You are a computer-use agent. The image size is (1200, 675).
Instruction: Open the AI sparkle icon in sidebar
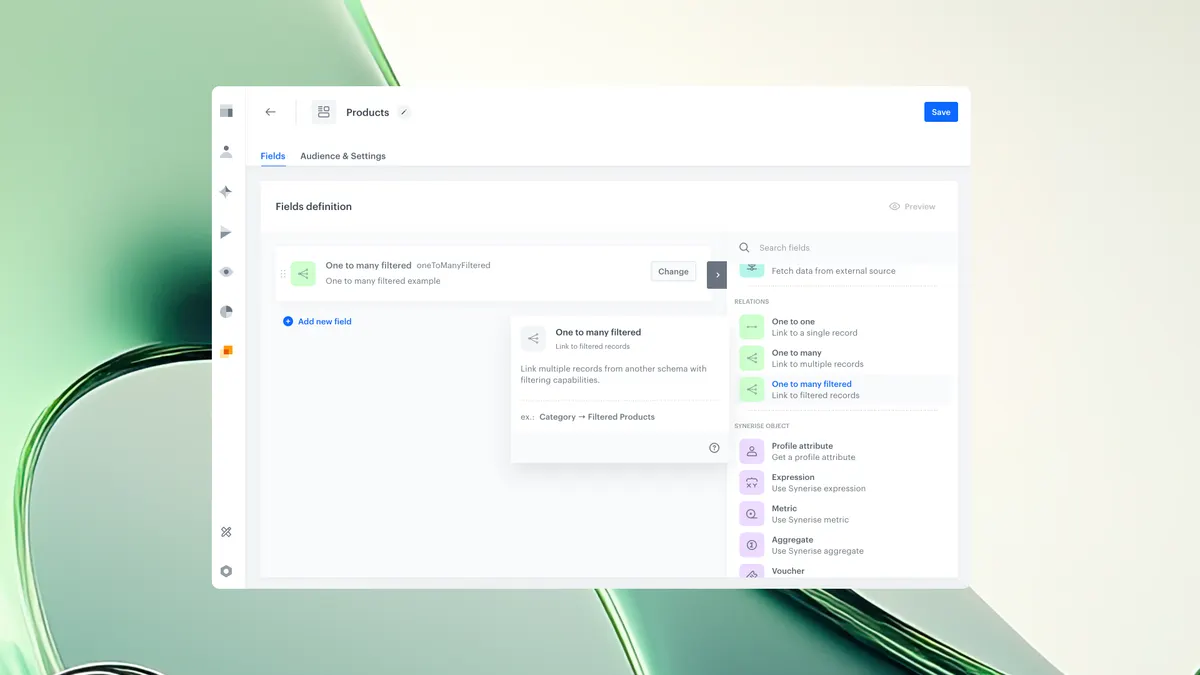[226, 192]
